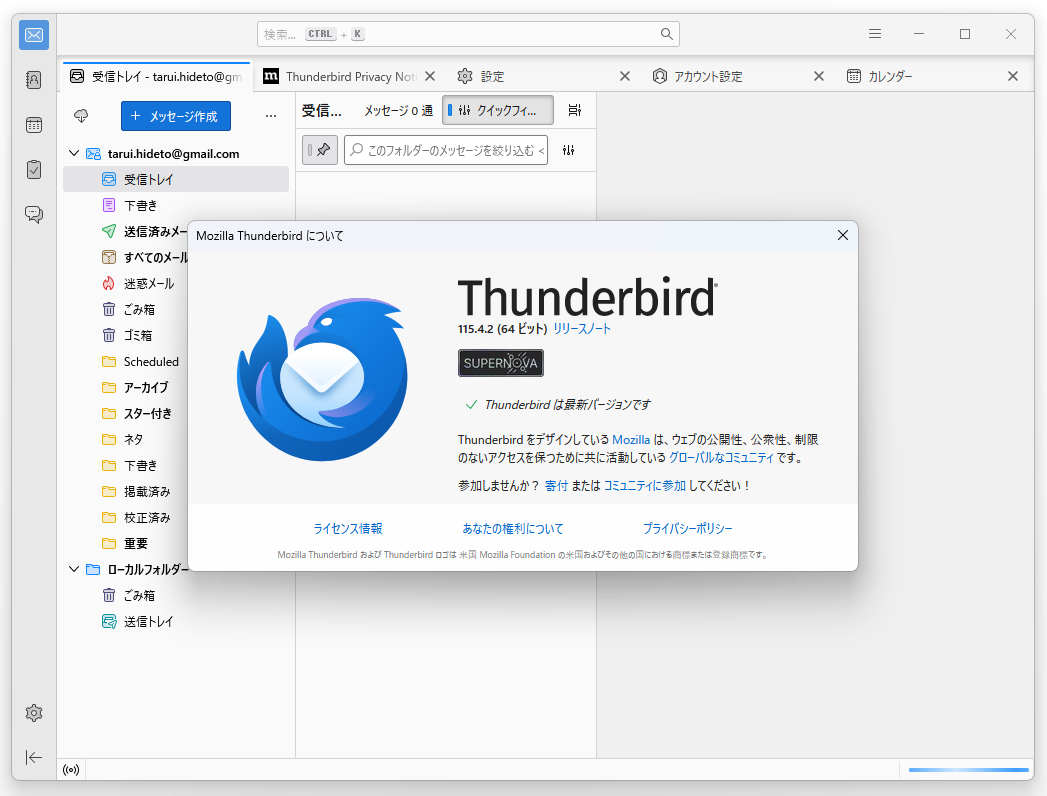This screenshot has height=796, width=1047.
Task: Toggle the クイックフィルター button
Action: (497, 110)
